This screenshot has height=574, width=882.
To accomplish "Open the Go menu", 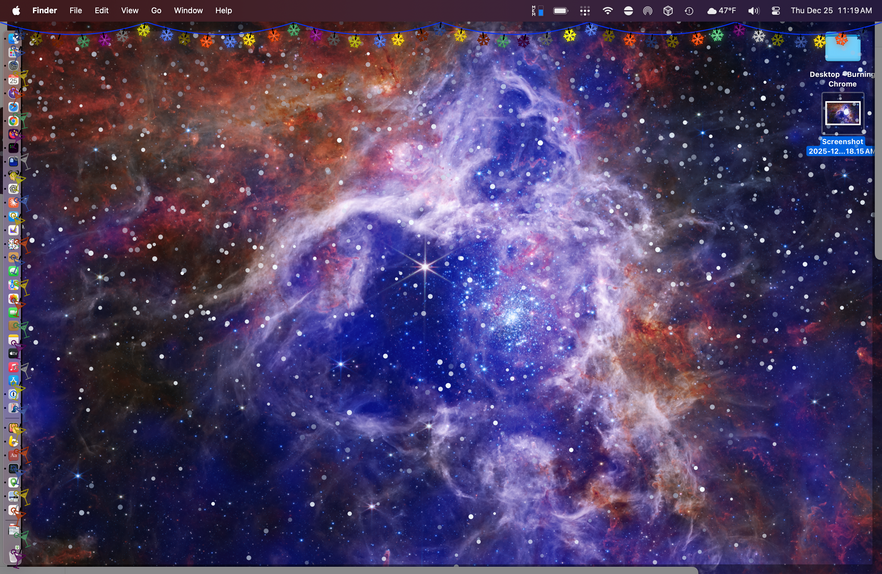I will [x=156, y=10].
